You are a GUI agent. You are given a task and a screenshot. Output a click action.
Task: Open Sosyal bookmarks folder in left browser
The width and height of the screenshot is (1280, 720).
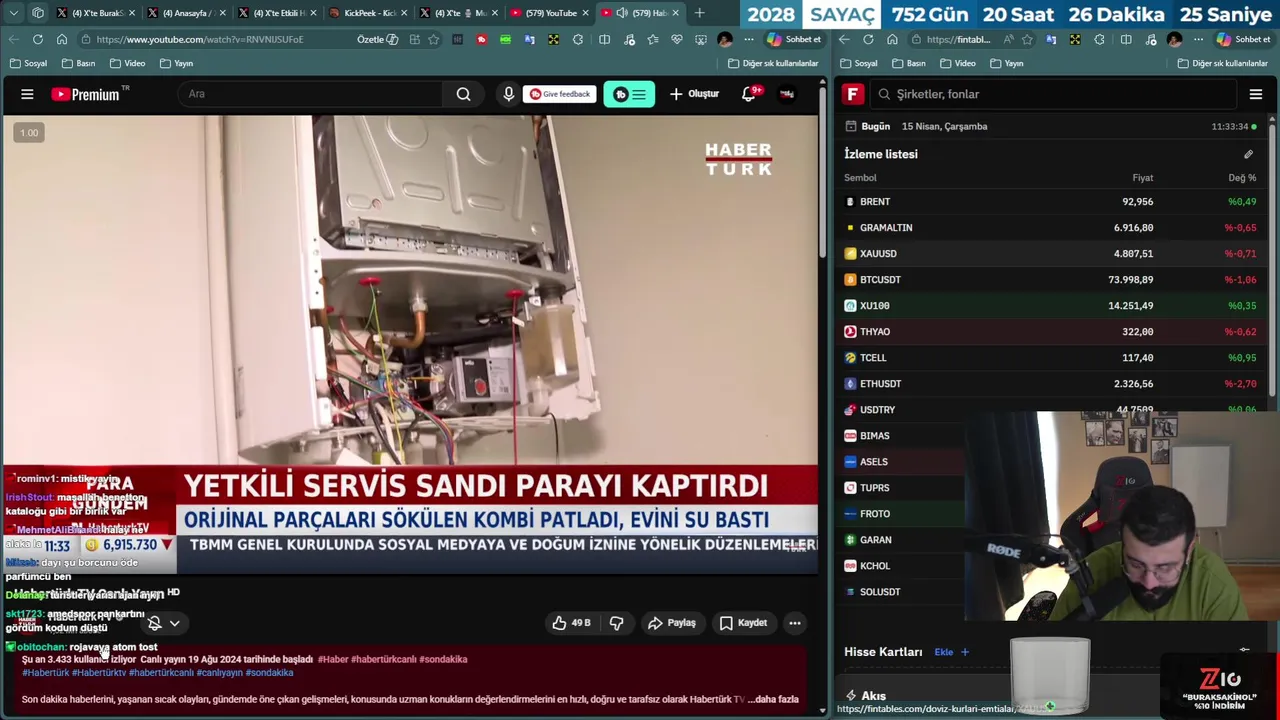[28, 63]
